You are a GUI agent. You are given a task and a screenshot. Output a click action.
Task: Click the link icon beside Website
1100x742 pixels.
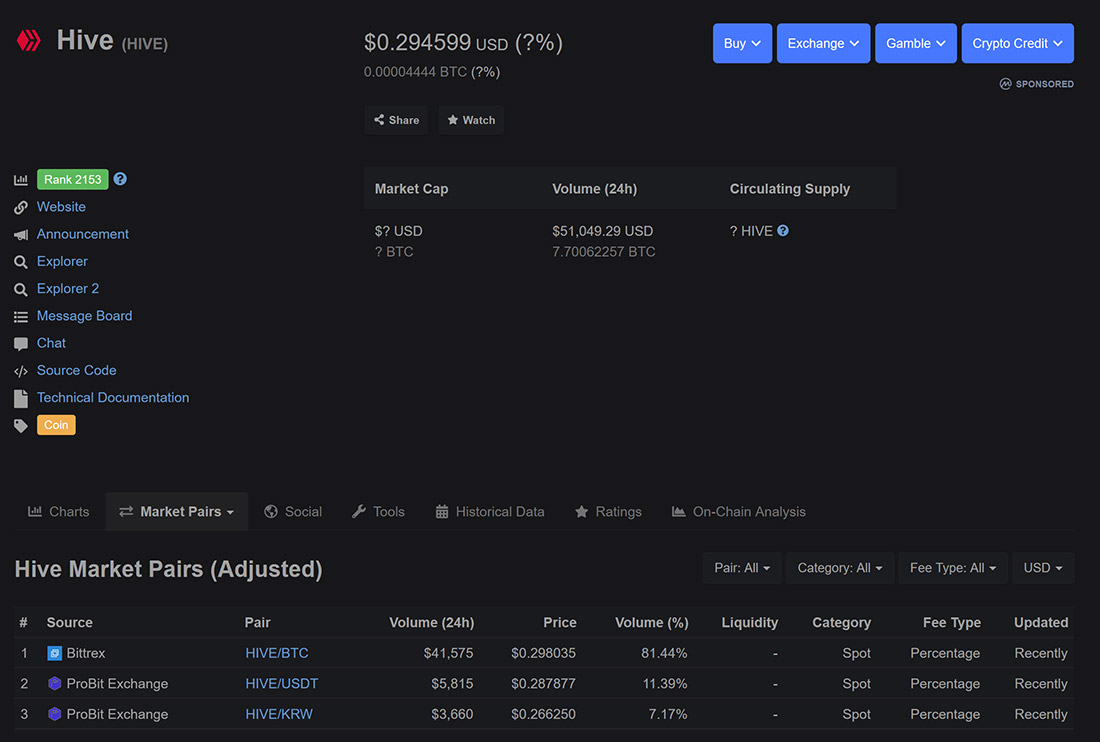click(21, 207)
